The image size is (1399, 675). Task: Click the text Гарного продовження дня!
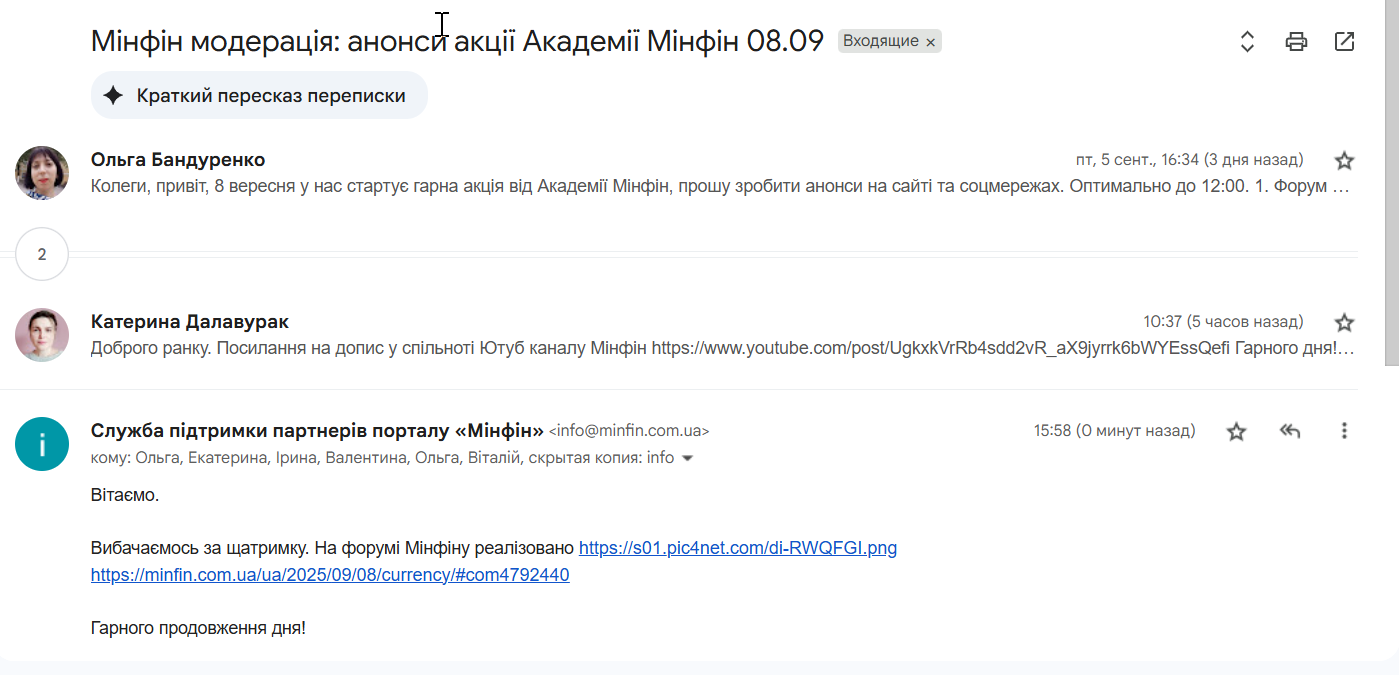(198, 629)
